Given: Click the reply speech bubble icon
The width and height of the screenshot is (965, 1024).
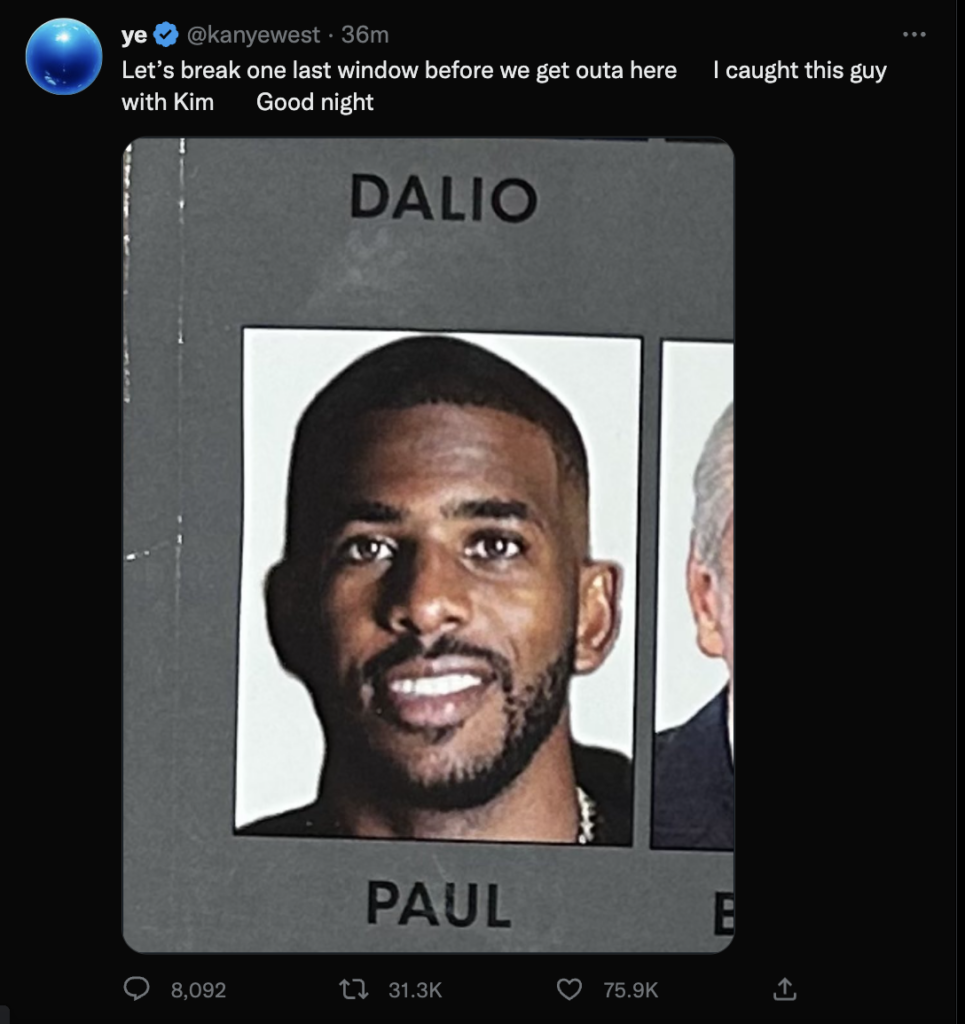Looking at the screenshot, I should 136,989.
